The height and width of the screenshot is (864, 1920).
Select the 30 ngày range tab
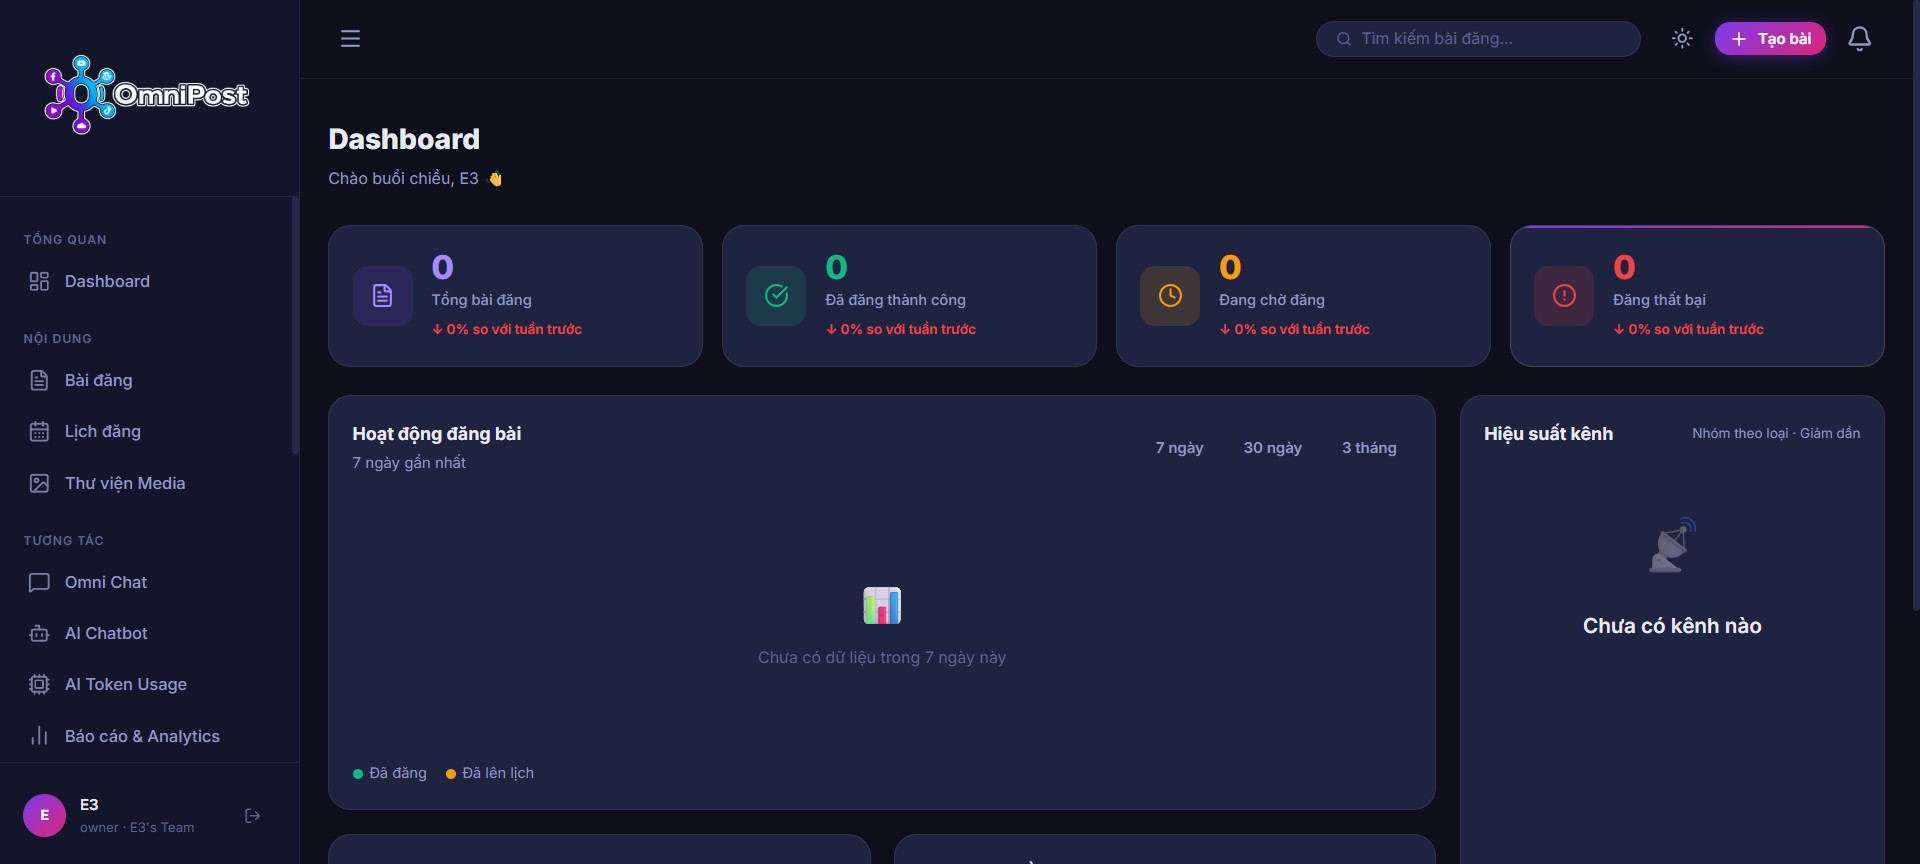point(1272,448)
